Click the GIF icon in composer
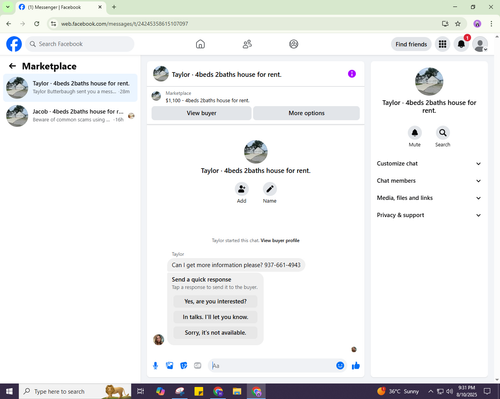Viewport: 500px width, 399px height. point(198,366)
